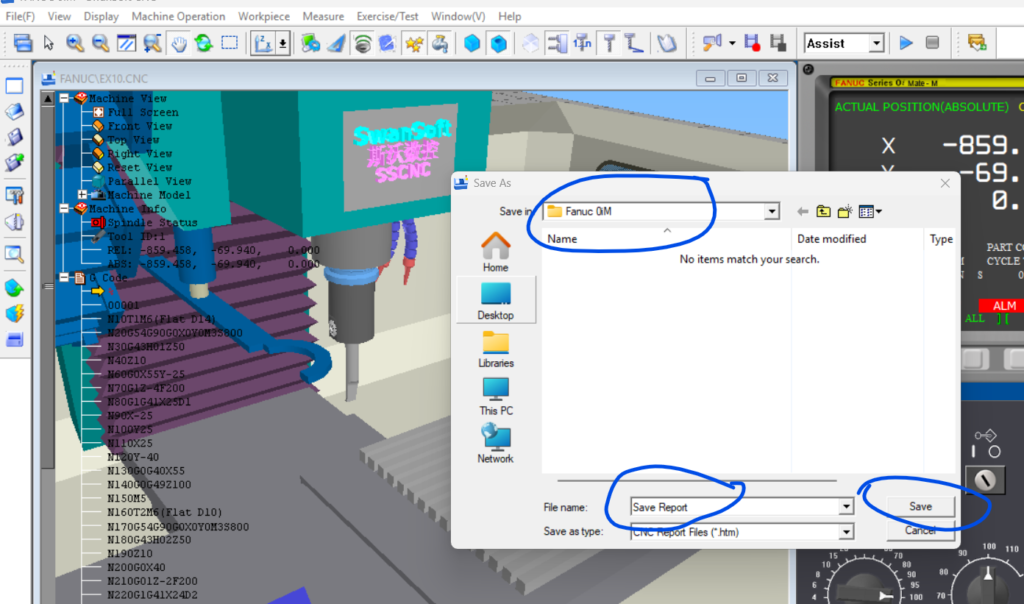The image size is (1024, 604).
Task: Select the pan hand tool
Action: pyautogui.click(x=178, y=43)
